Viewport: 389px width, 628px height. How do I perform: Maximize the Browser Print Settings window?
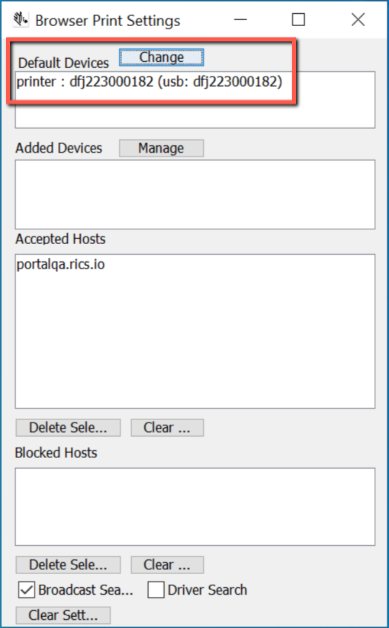(x=298, y=20)
